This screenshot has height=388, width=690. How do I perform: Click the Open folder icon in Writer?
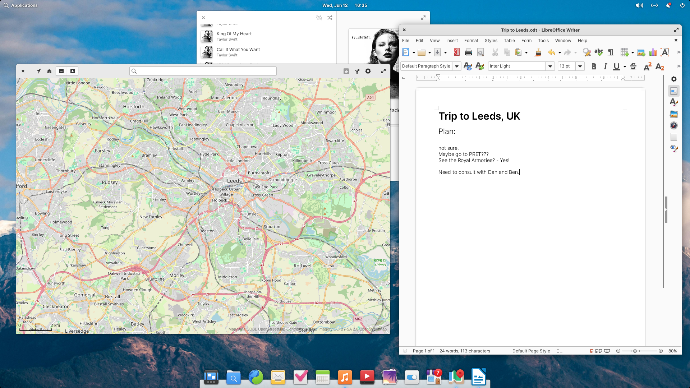422,52
